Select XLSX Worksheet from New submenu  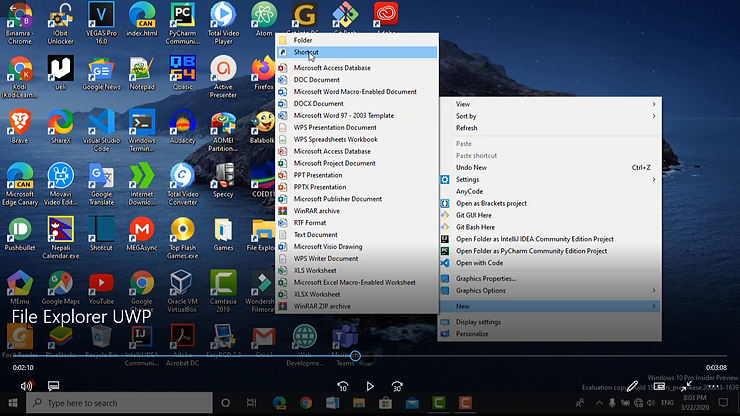coord(357,294)
